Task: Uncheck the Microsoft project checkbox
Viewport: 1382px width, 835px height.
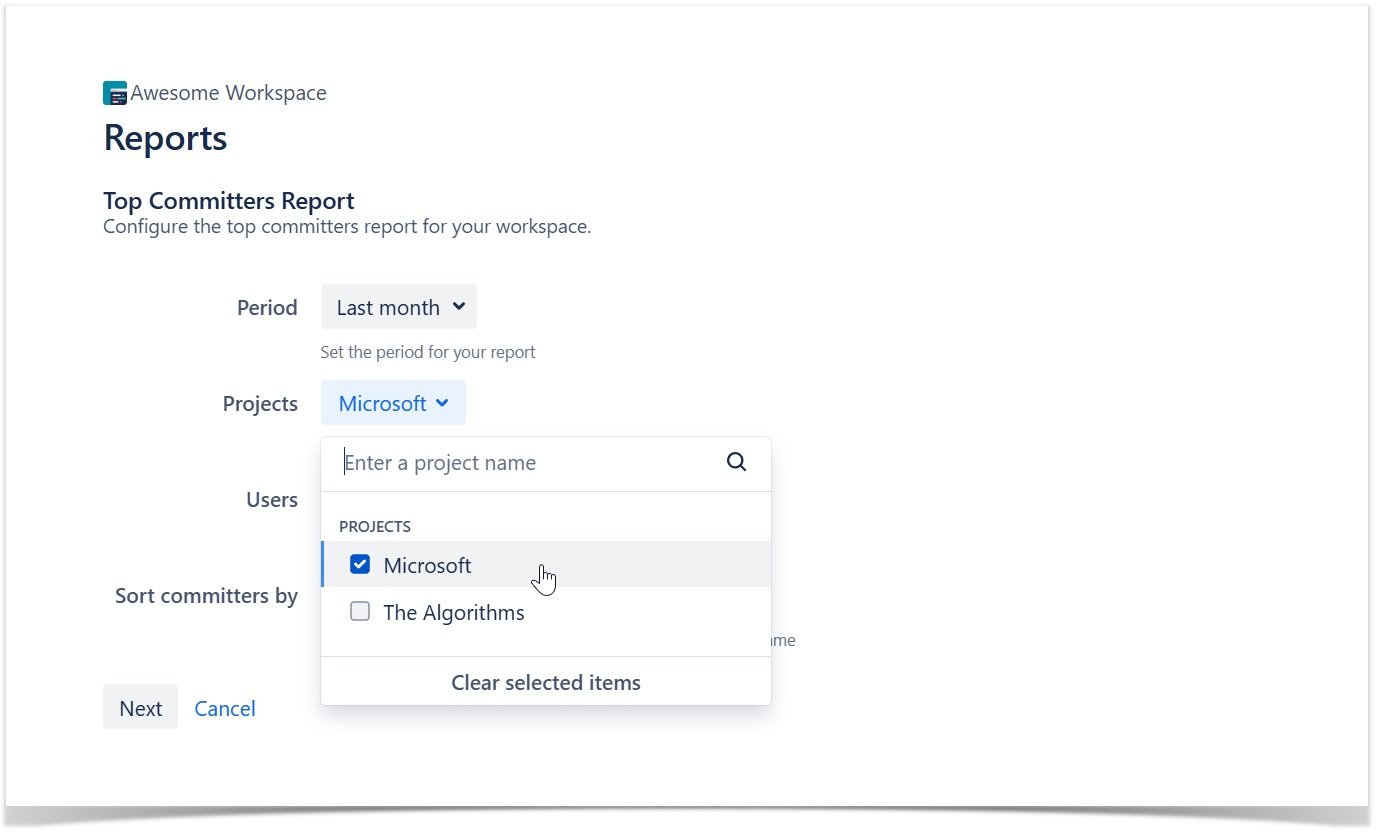Action: (360, 565)
